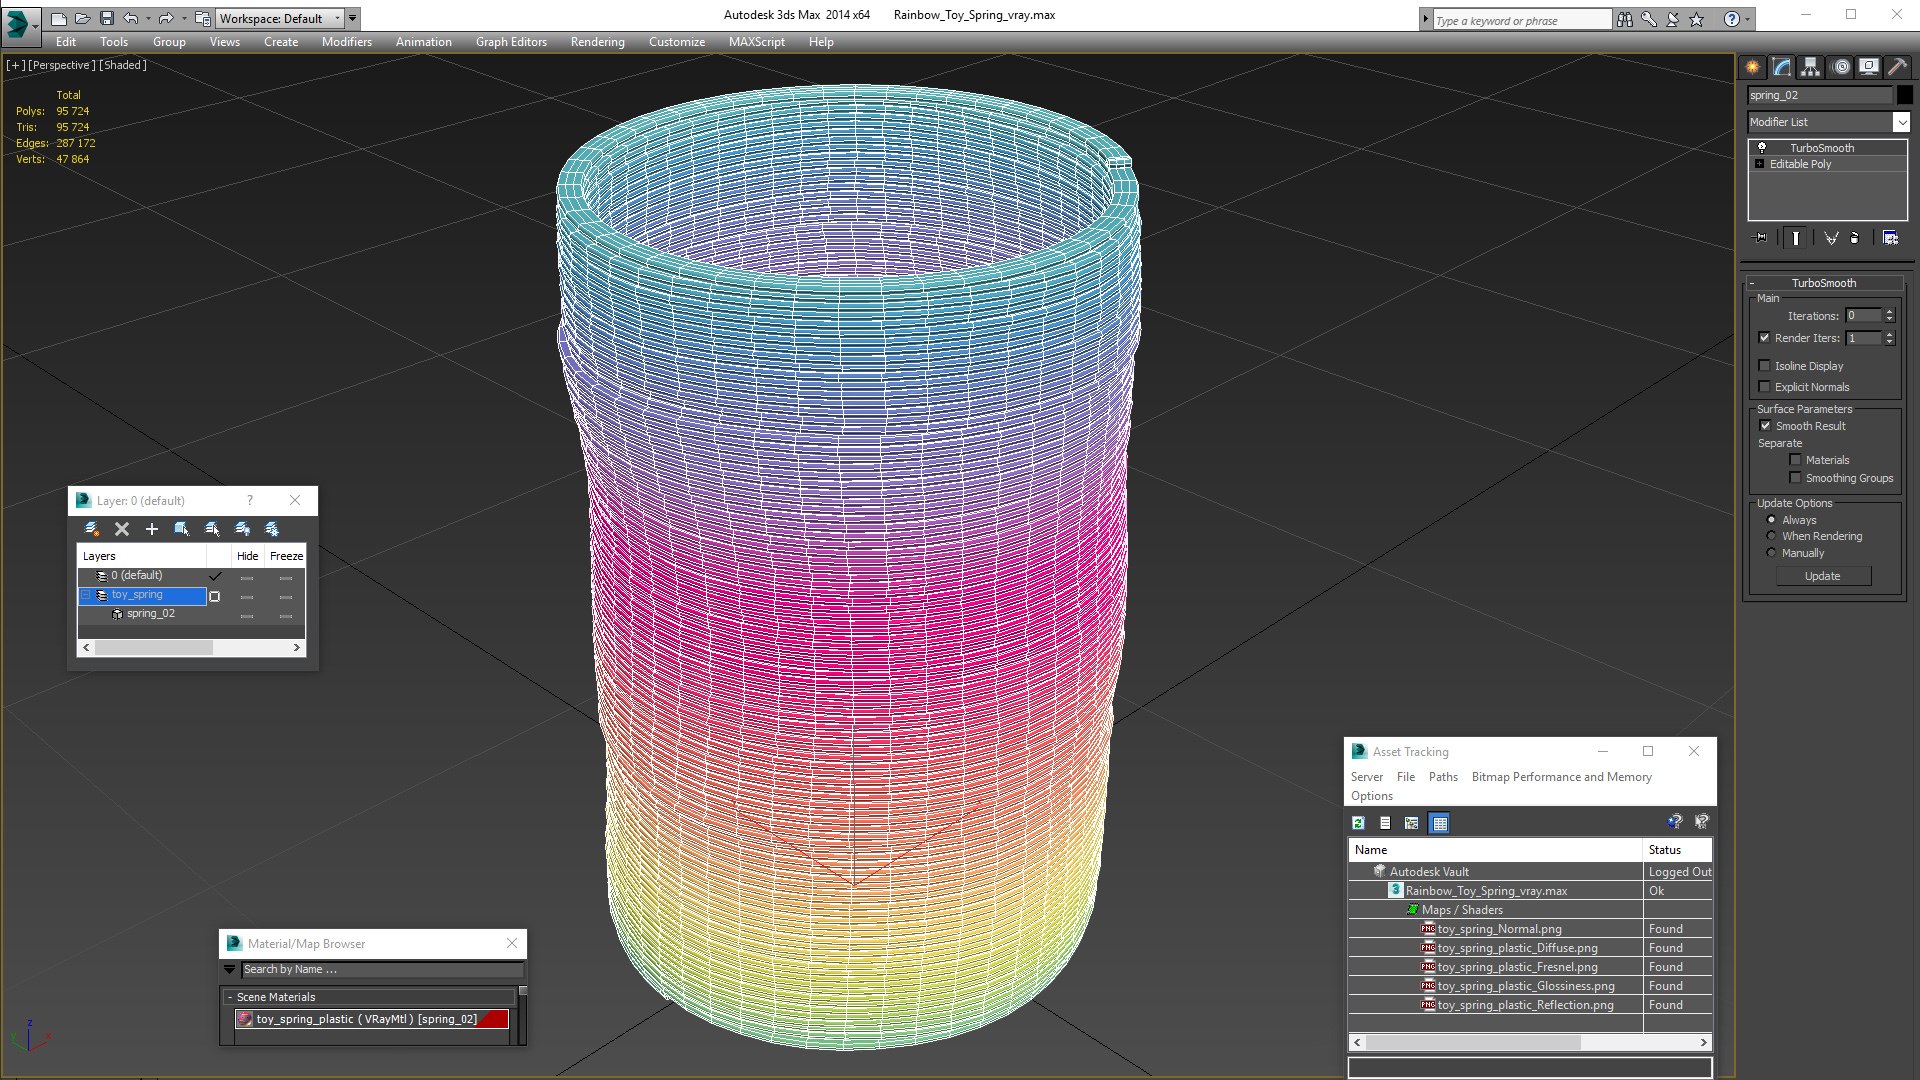Click Make Unique modifier icon
Viewport: 1920px width, 1080px height.
tap(1831, 238)
